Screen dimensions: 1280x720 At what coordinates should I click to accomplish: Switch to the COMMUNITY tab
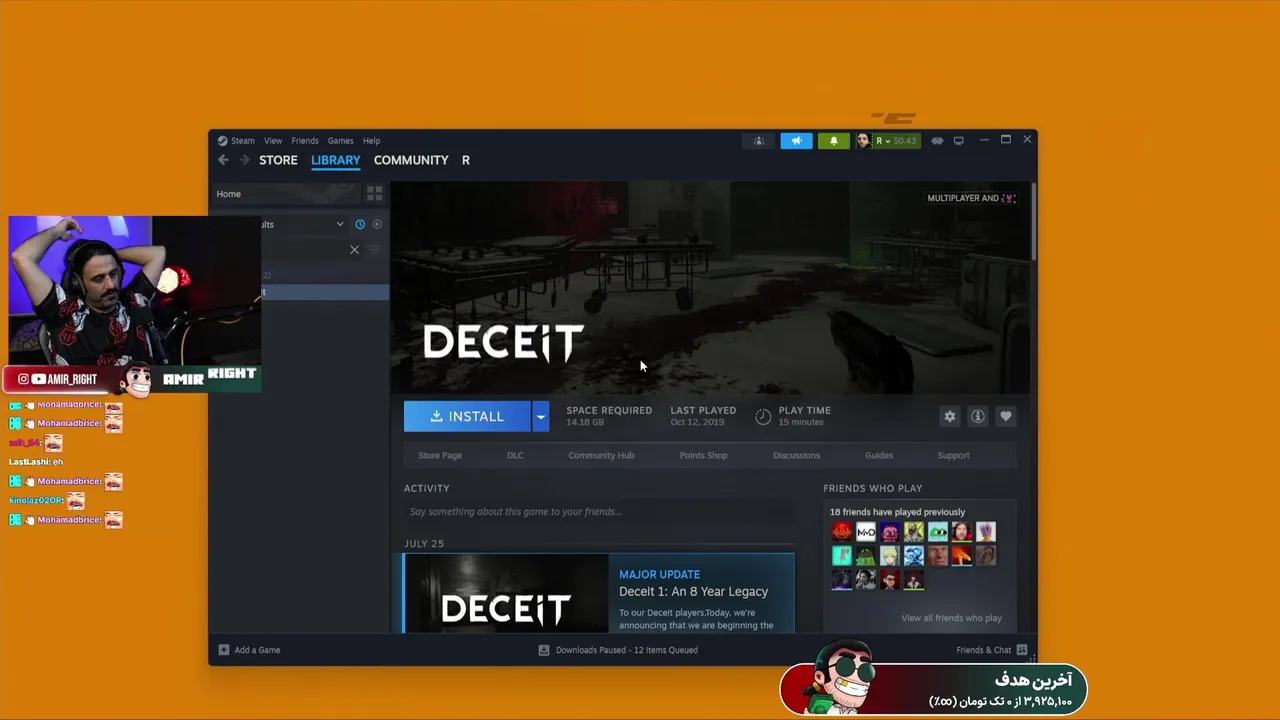tap(411, 160)
